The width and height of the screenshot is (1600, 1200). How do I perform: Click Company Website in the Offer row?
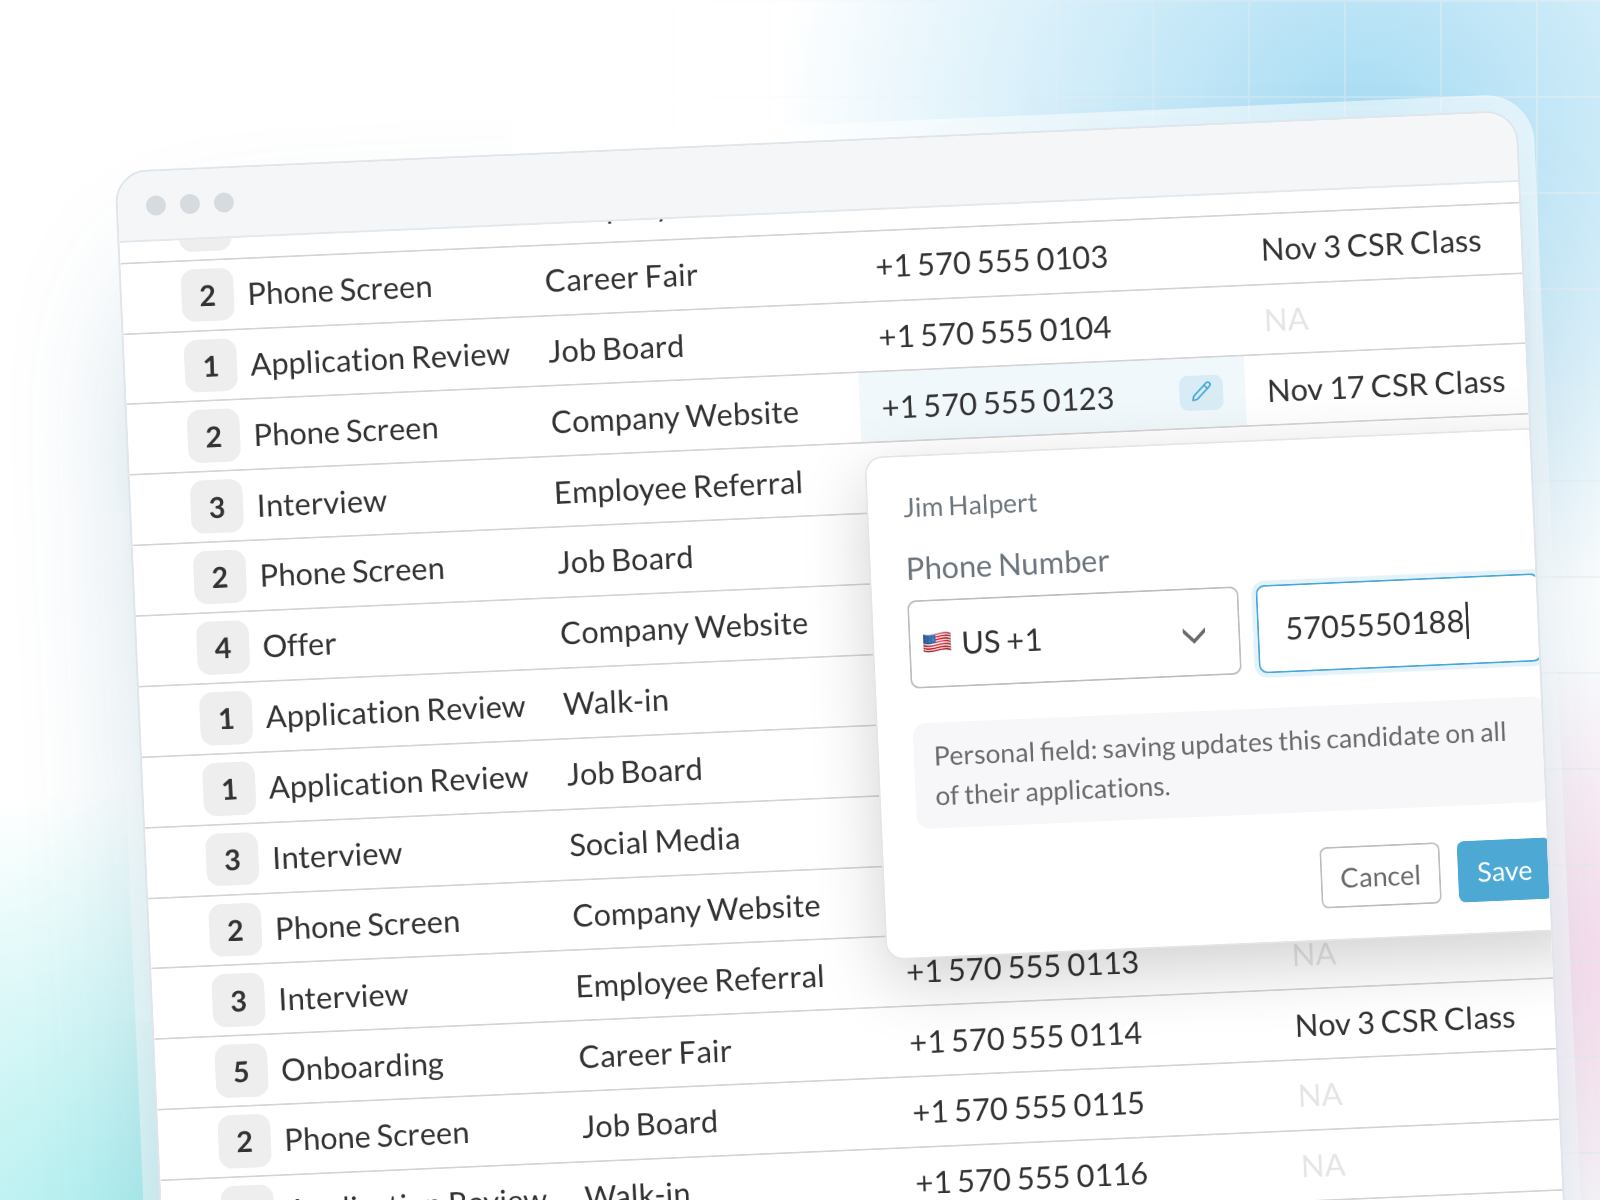click(x=684, y=628)
